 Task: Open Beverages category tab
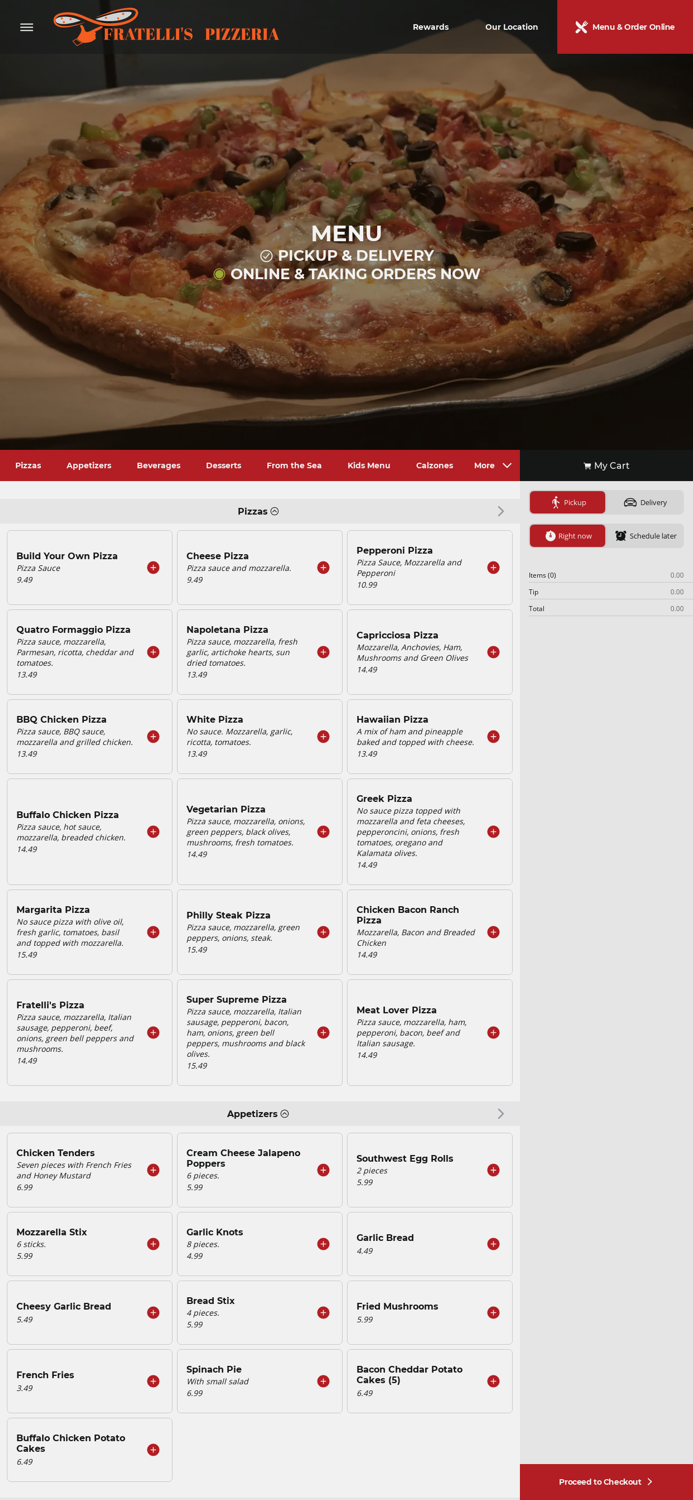159,465
